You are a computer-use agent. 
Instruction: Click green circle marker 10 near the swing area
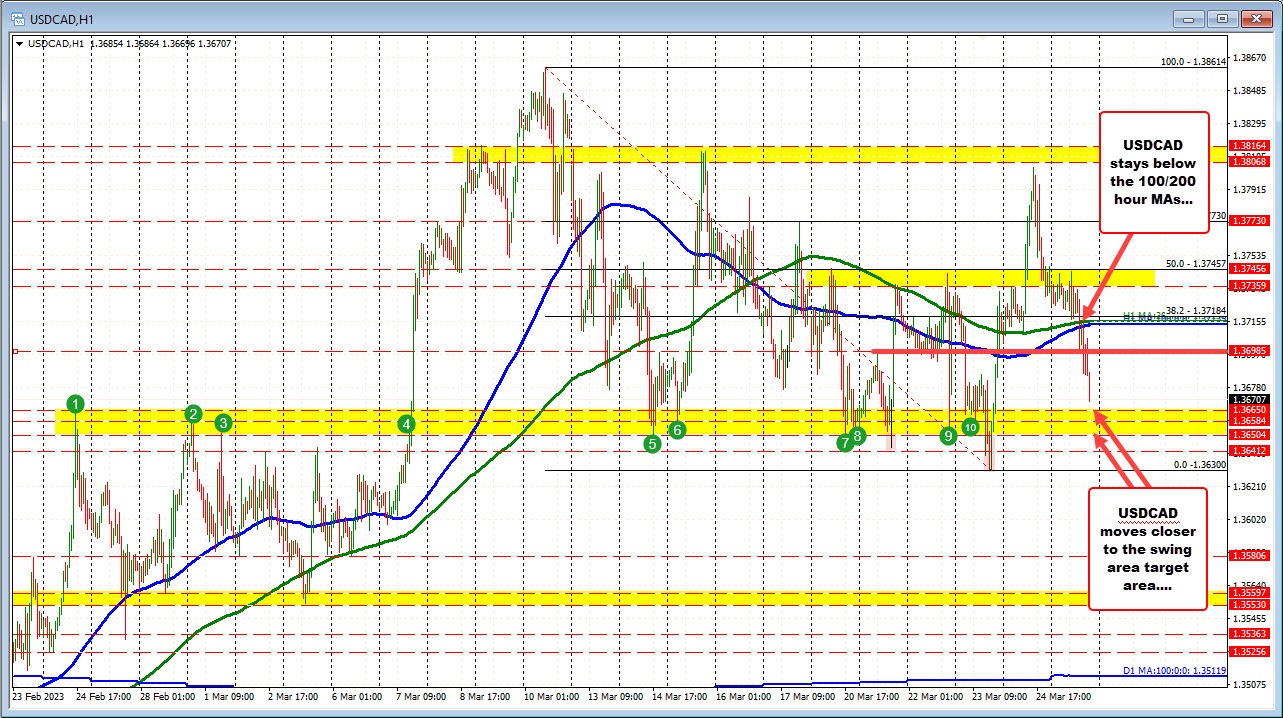tap(969, 427)
